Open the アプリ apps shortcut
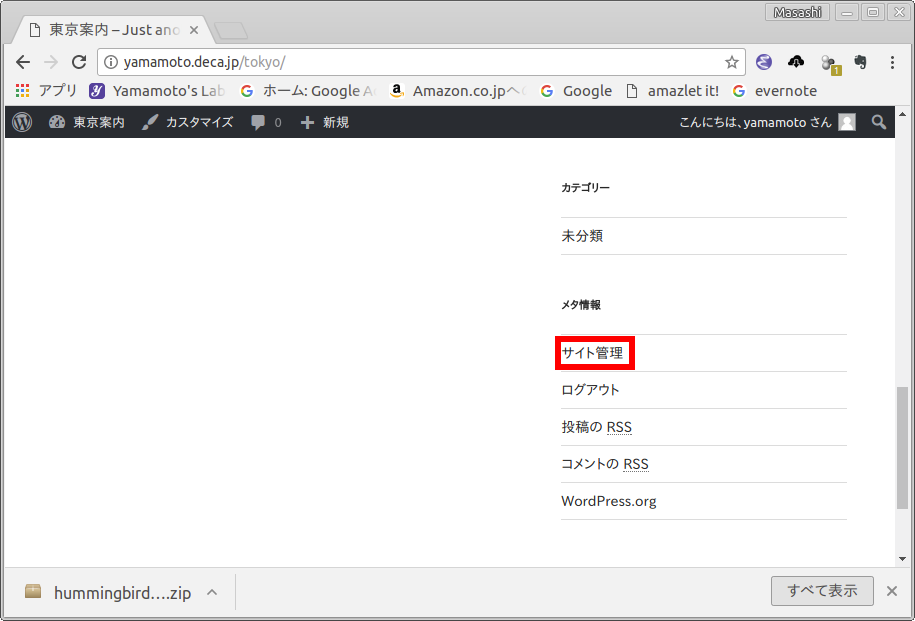 [x=46, y=91]
